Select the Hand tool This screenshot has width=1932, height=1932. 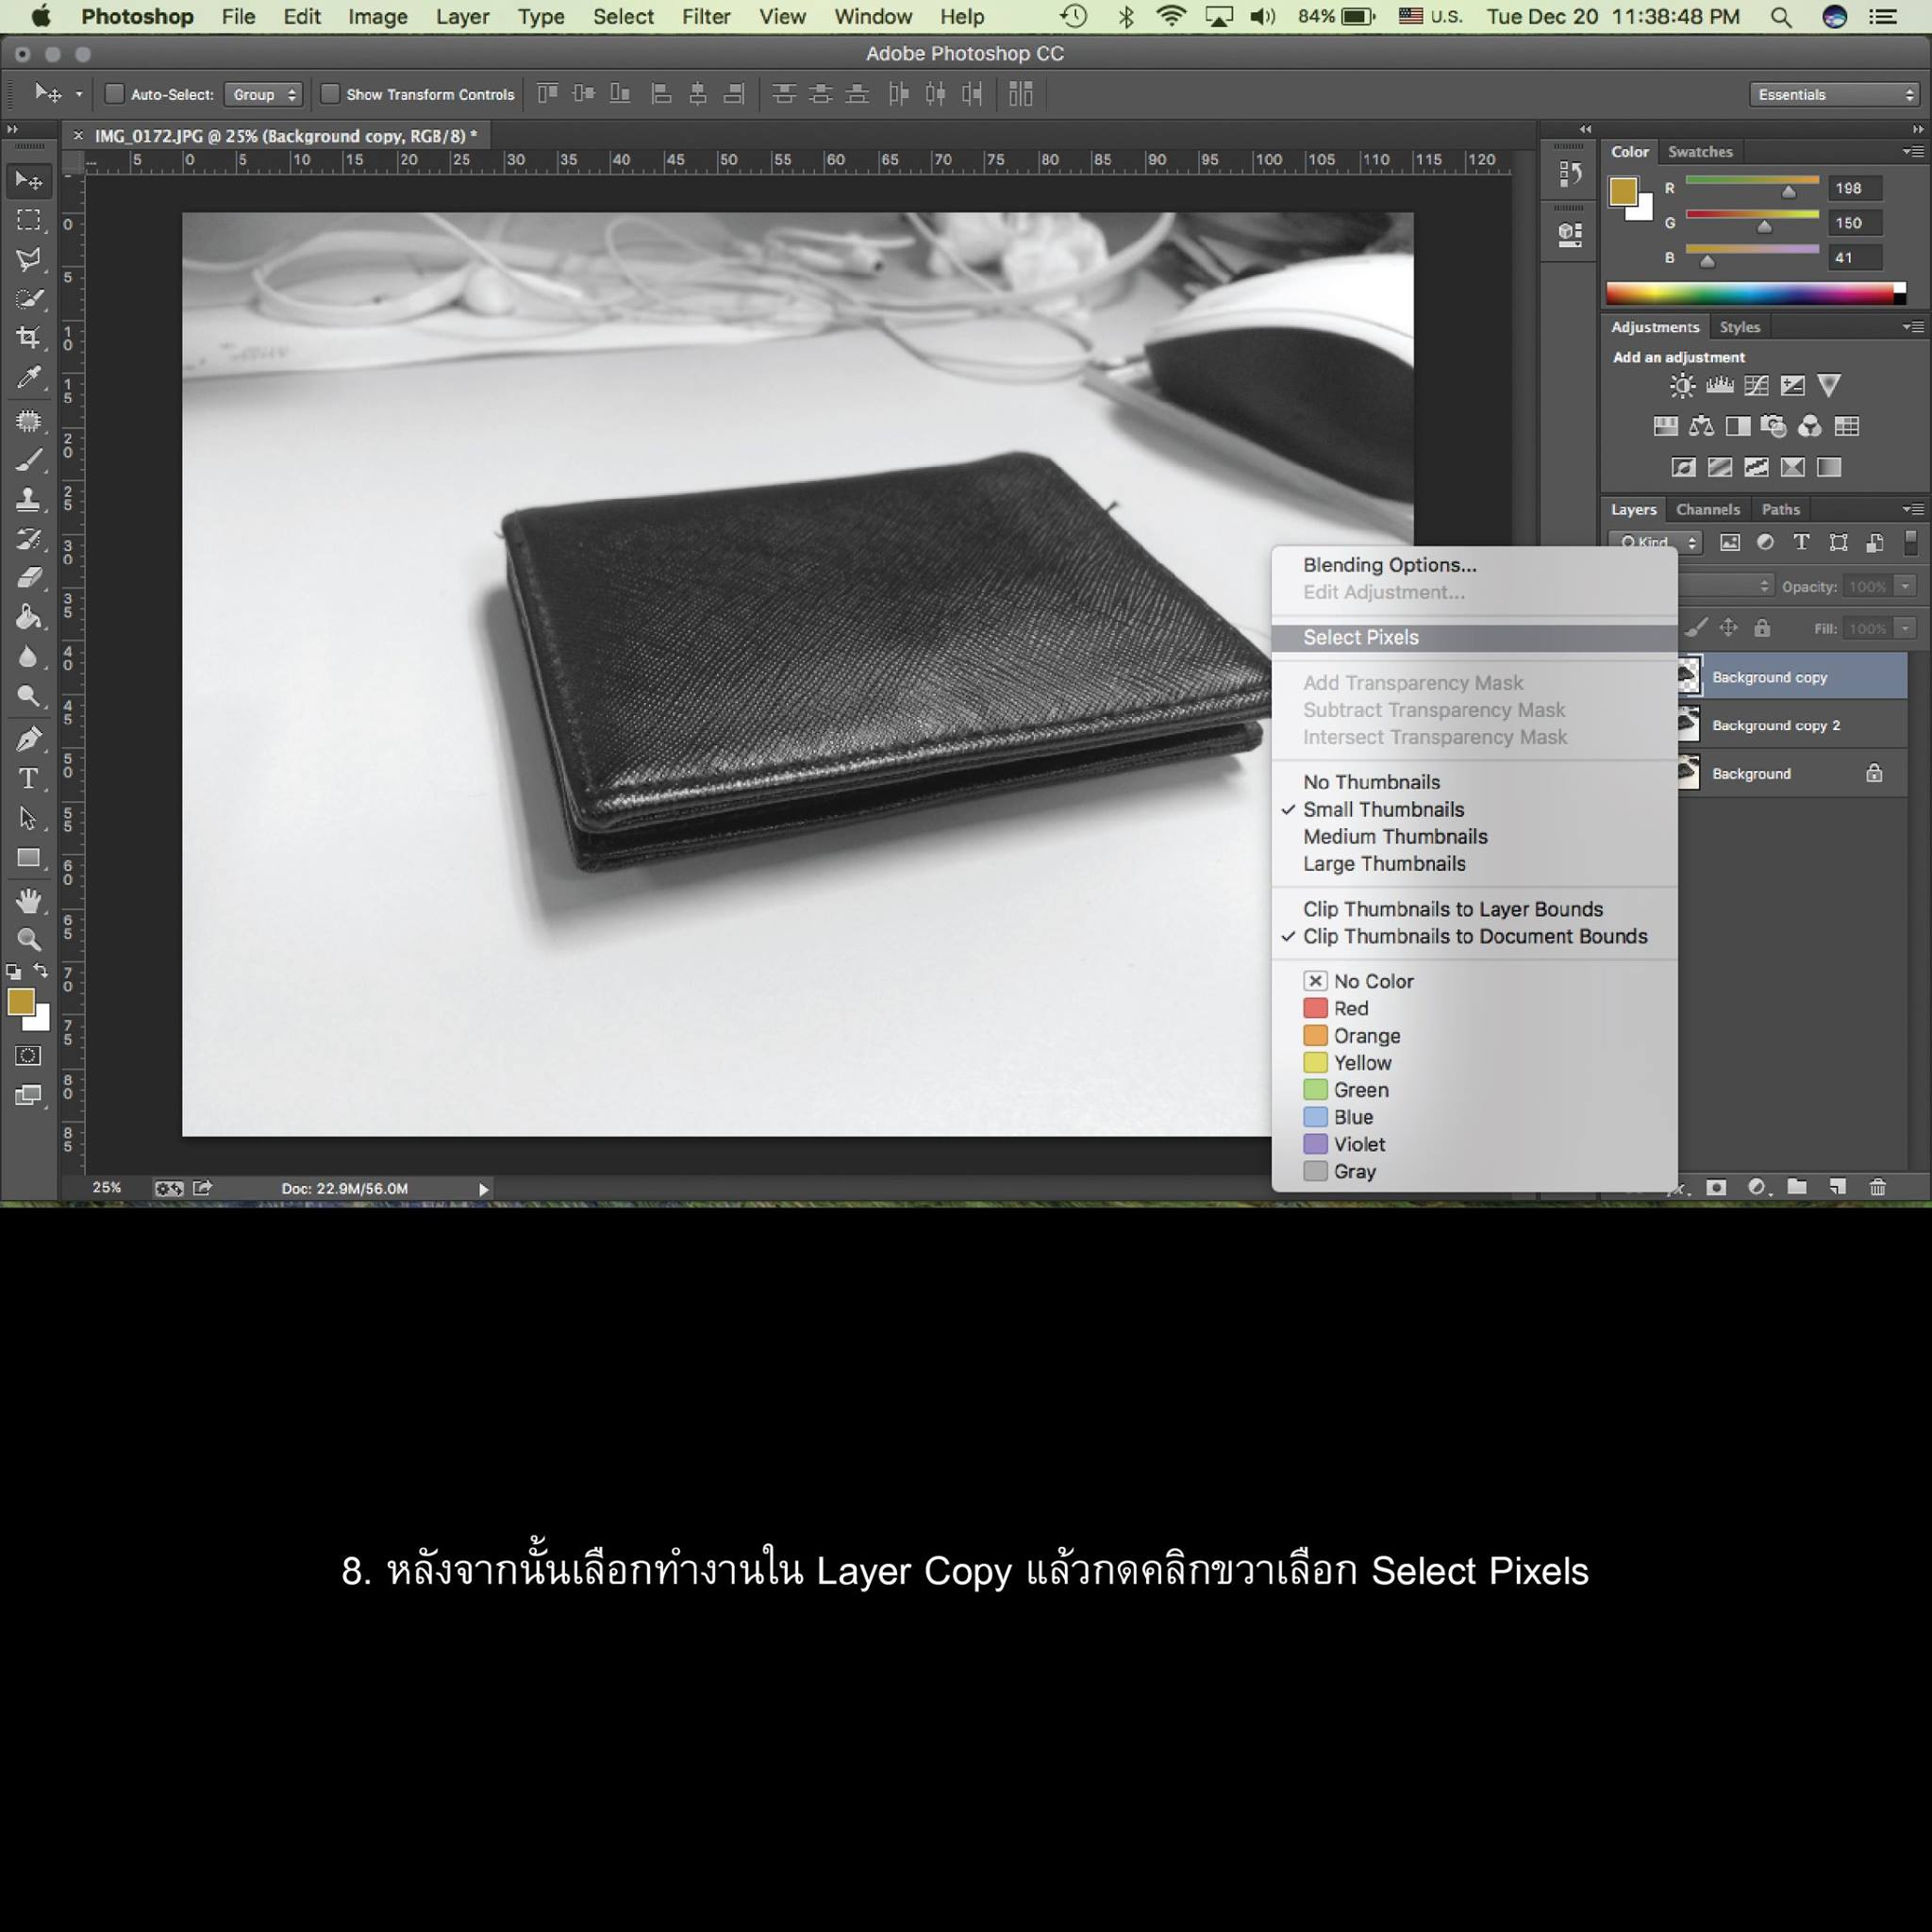(x=29, y=900)
